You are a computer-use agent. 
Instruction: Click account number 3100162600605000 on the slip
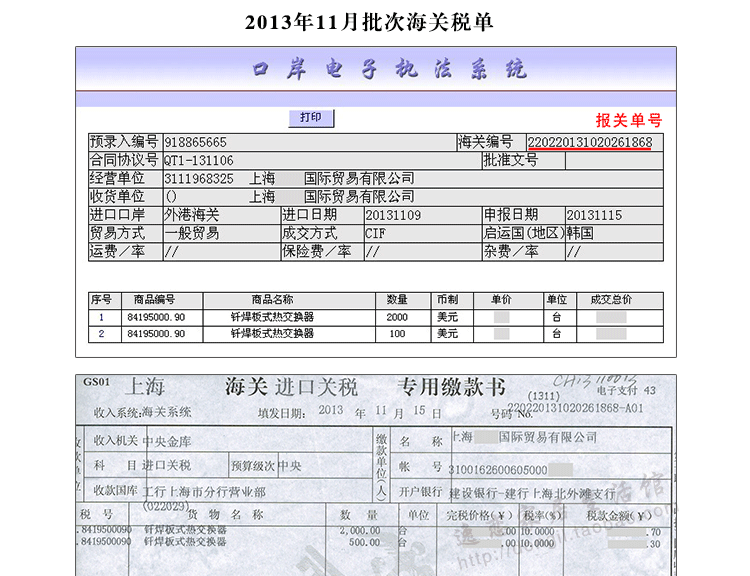click(x=498, y=470)
